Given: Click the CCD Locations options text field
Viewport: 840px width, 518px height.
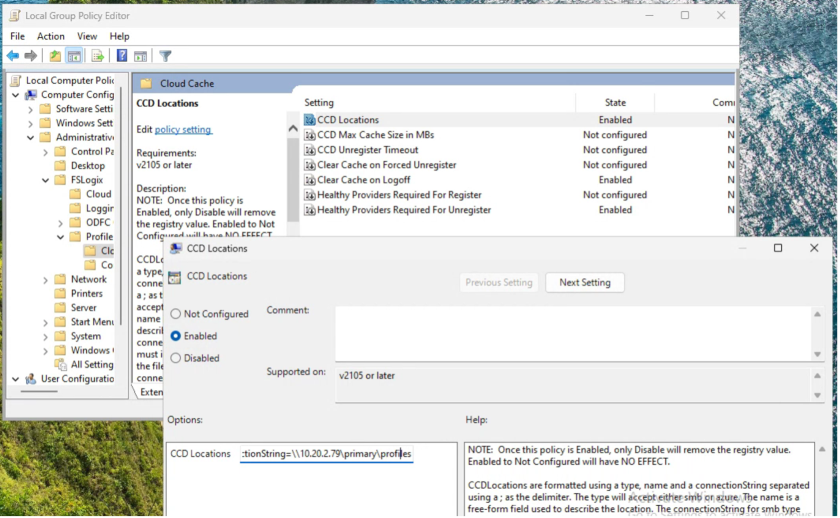Looking at the screenshot, I should (x=326, y=454).
